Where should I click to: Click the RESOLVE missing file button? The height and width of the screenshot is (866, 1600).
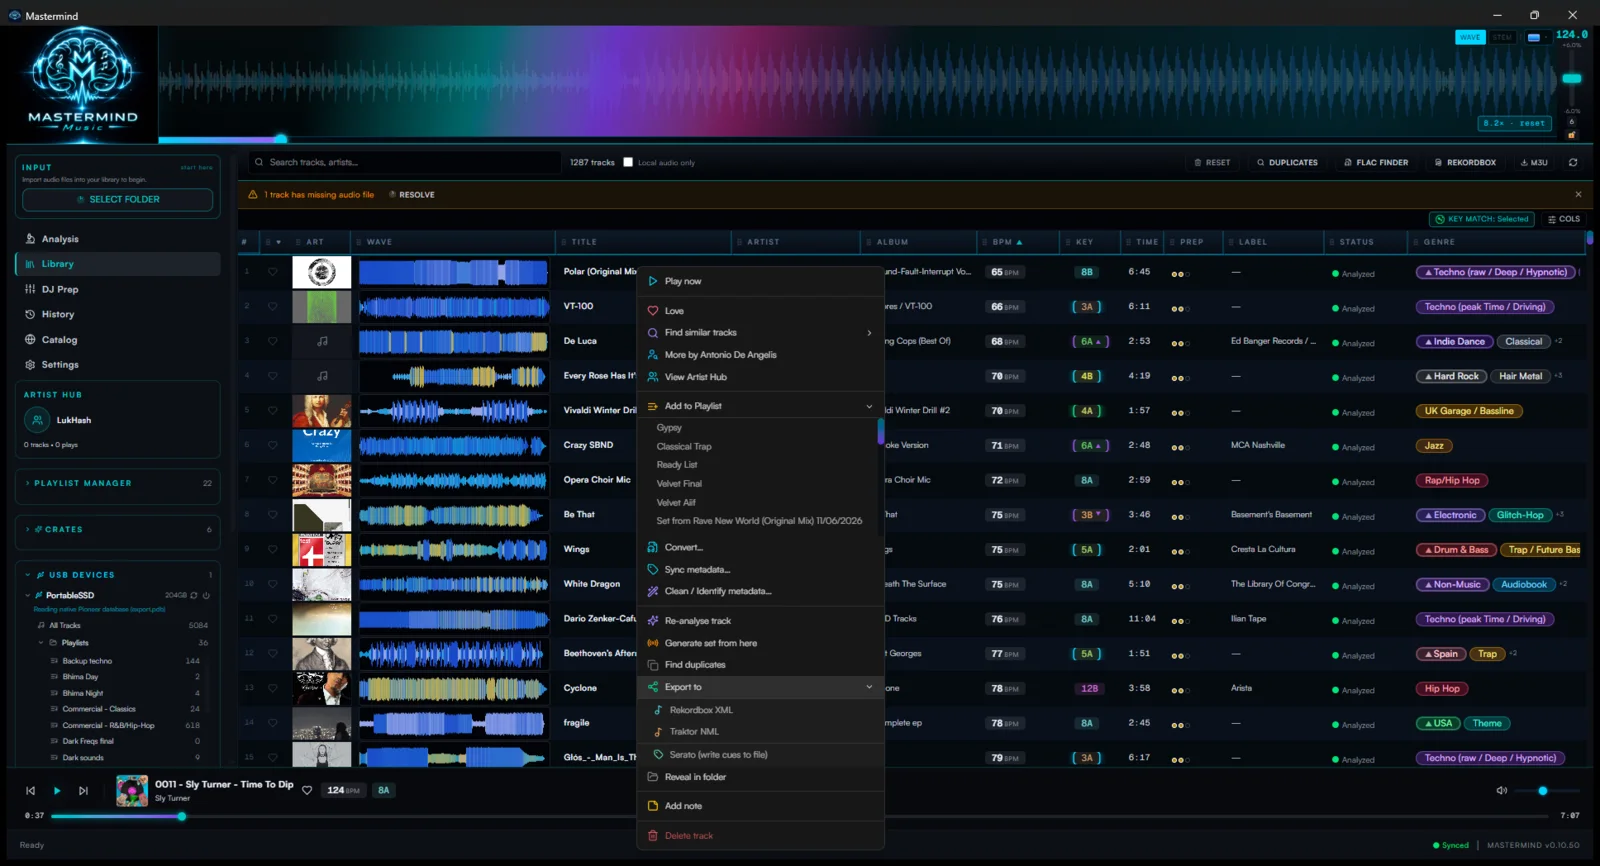(412, 195)
